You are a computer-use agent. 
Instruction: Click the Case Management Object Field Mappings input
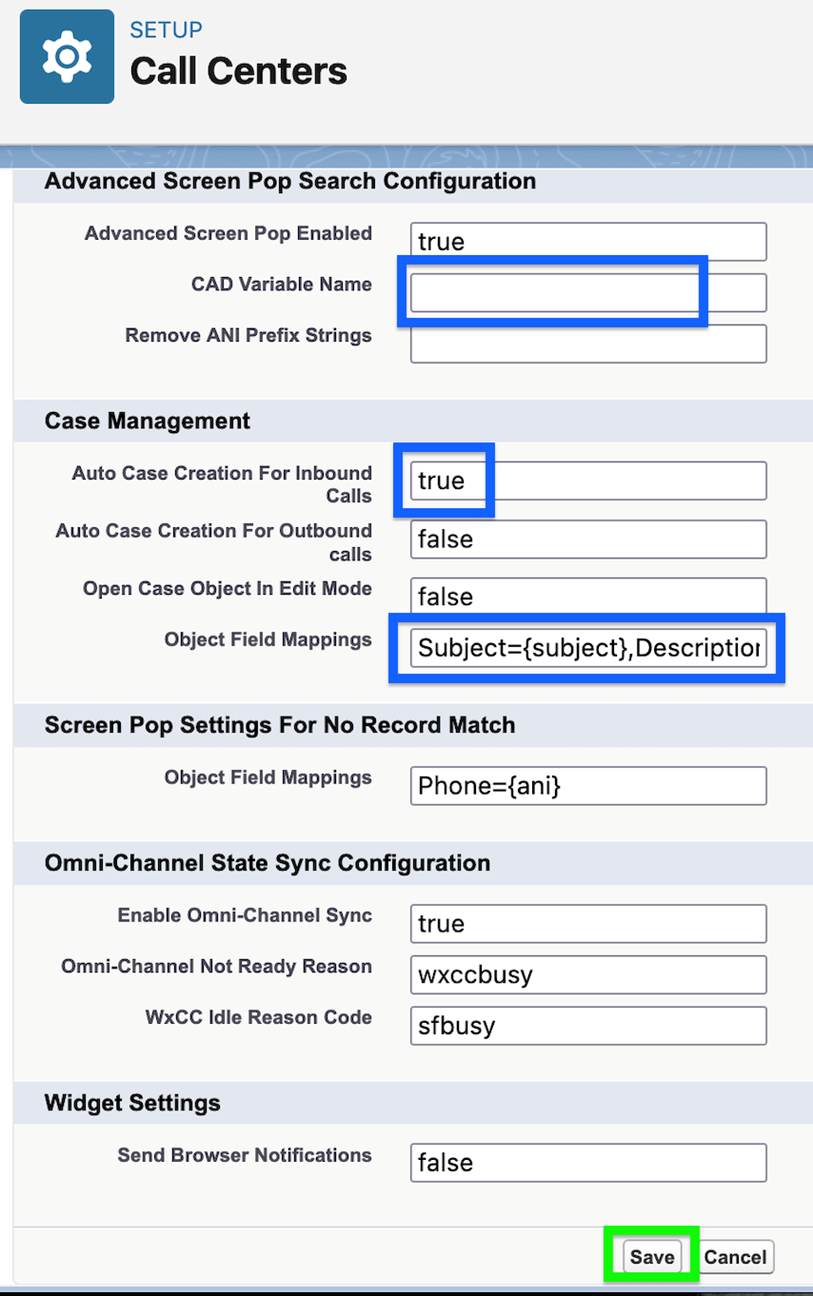tap(588, 648)
